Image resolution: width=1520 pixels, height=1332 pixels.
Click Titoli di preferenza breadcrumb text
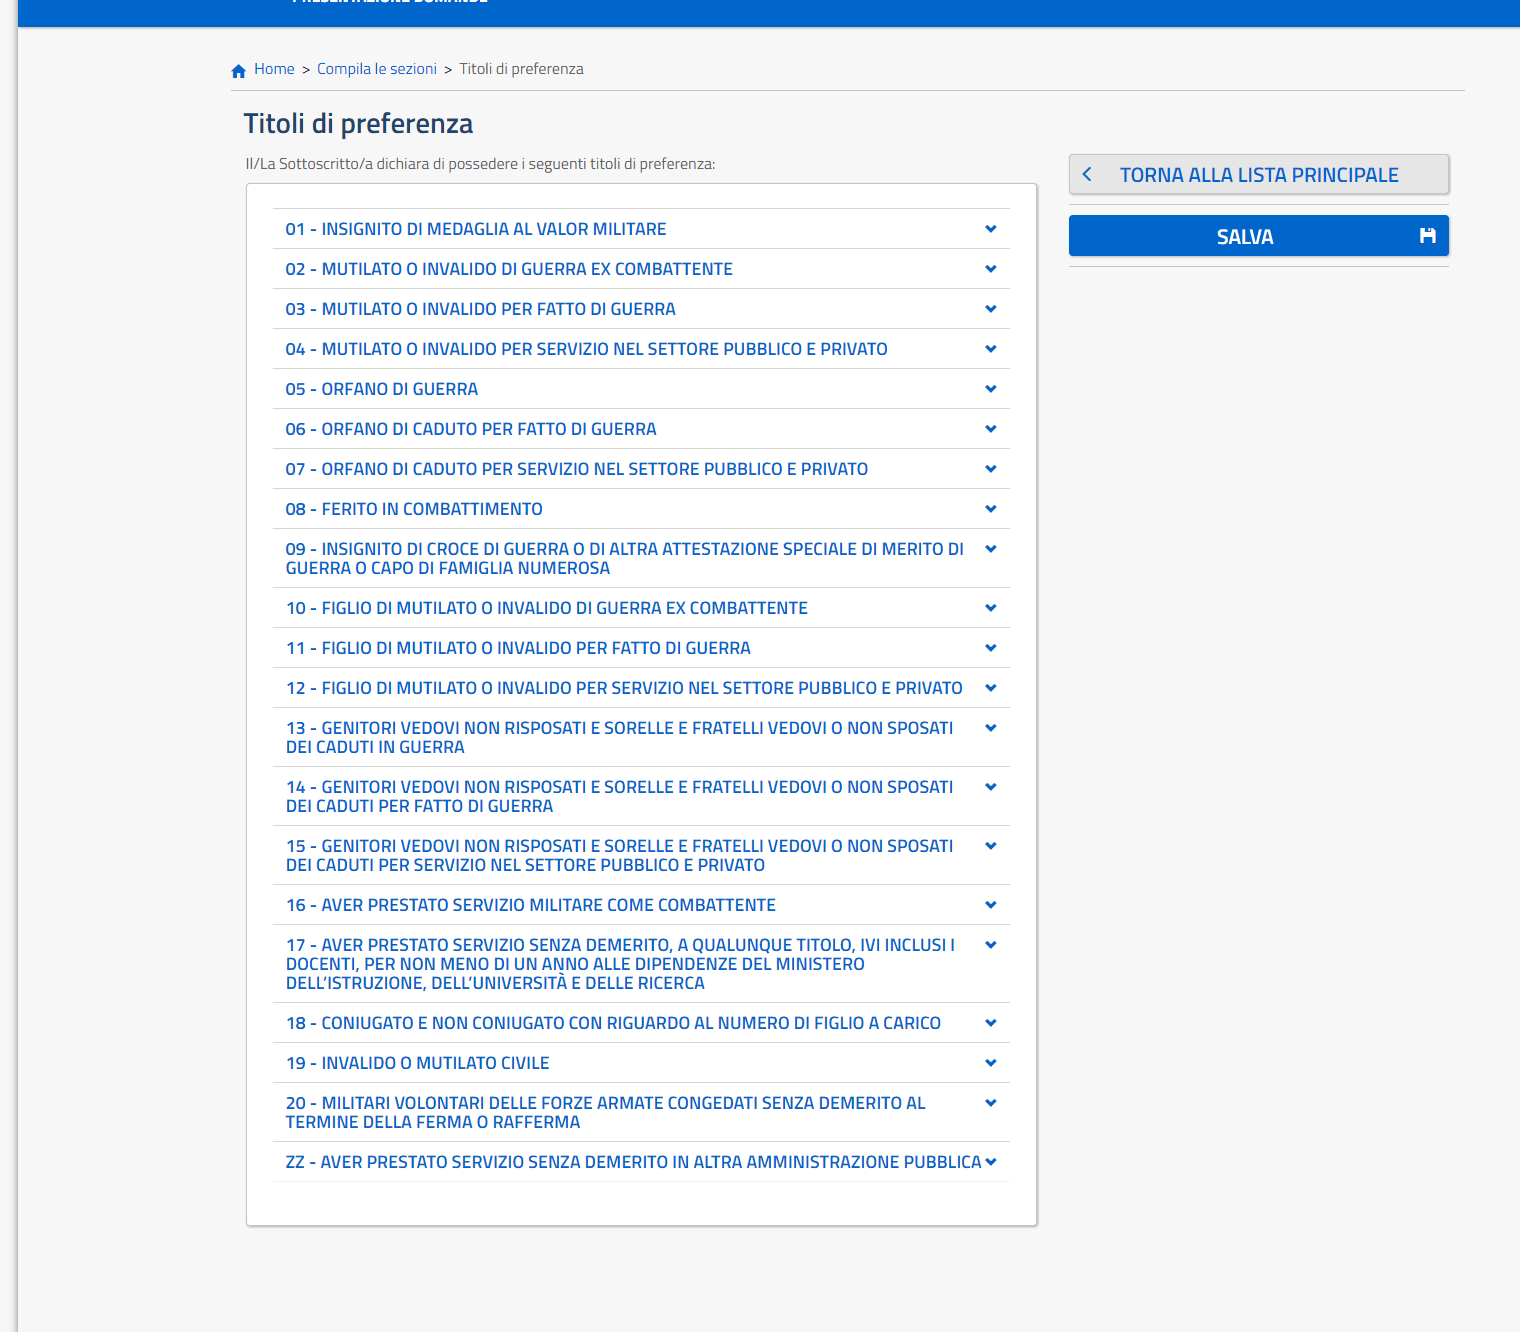521,69
